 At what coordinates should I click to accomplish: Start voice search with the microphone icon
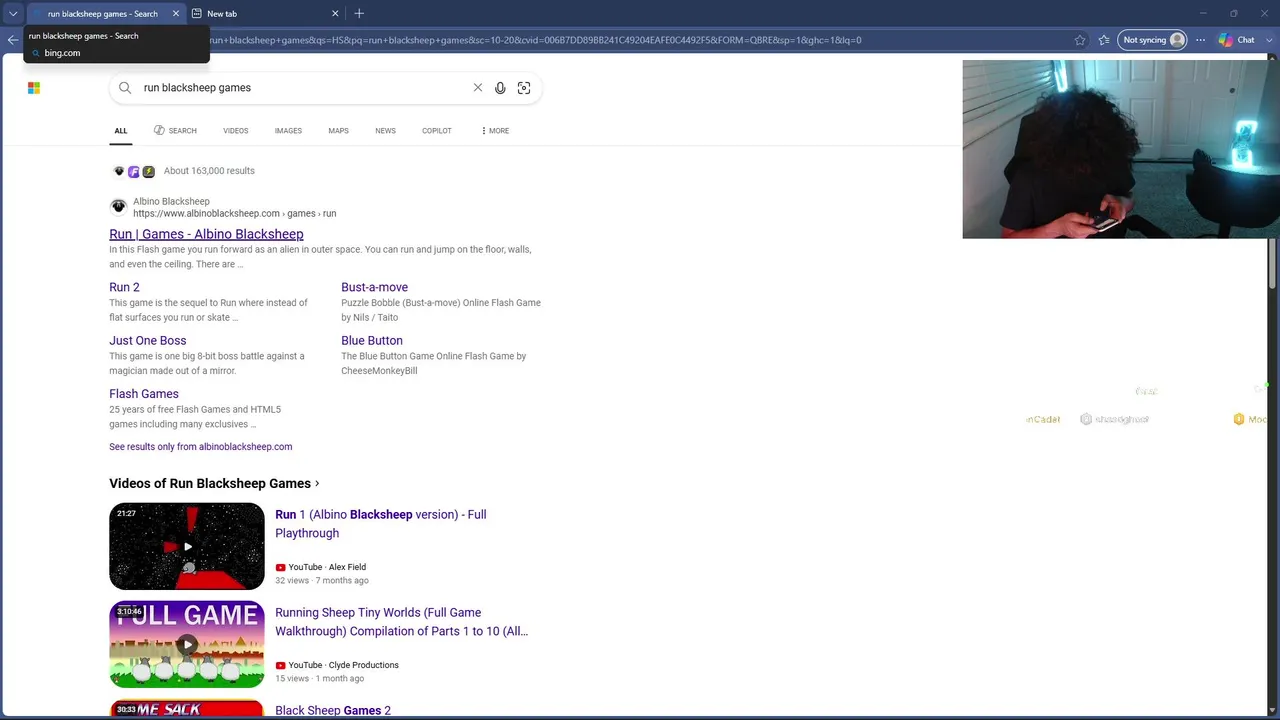coord(500,88)
